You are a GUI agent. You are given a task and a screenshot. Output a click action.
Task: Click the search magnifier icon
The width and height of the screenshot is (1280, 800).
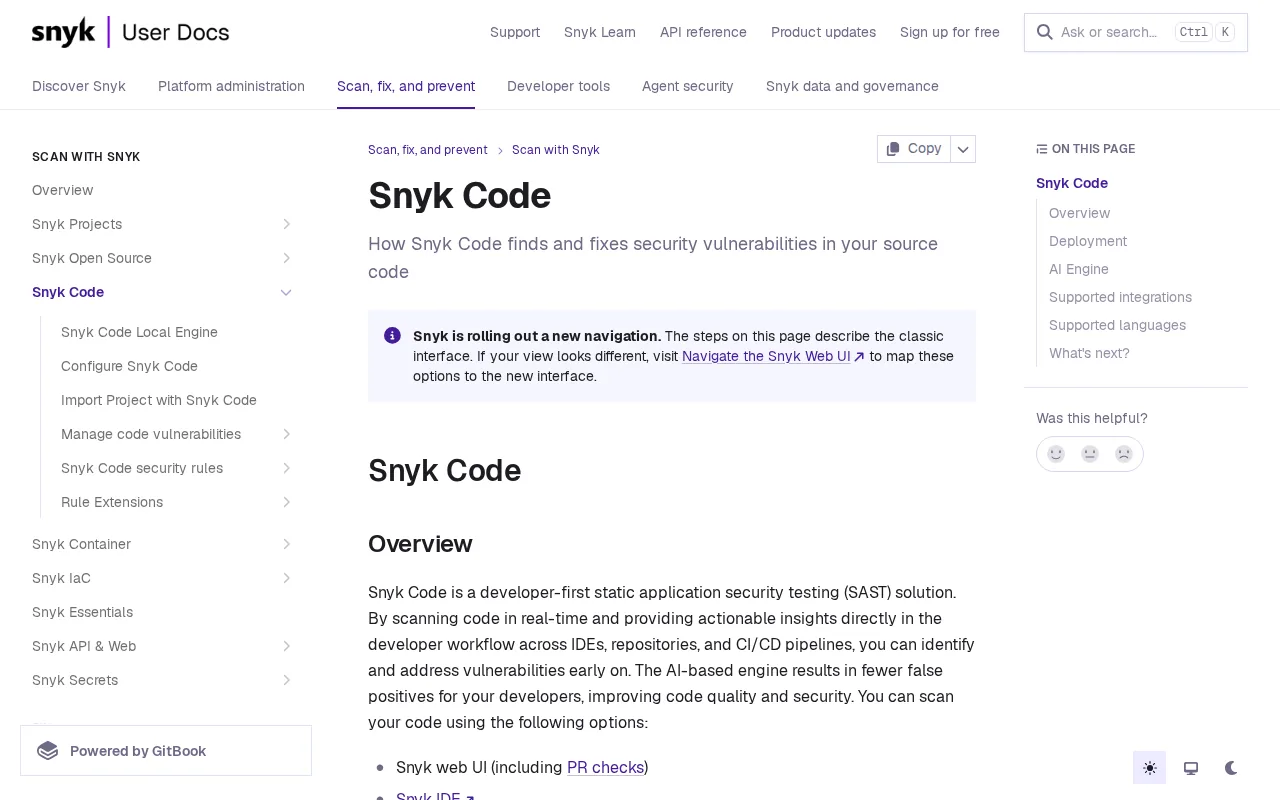[1044, 32]
